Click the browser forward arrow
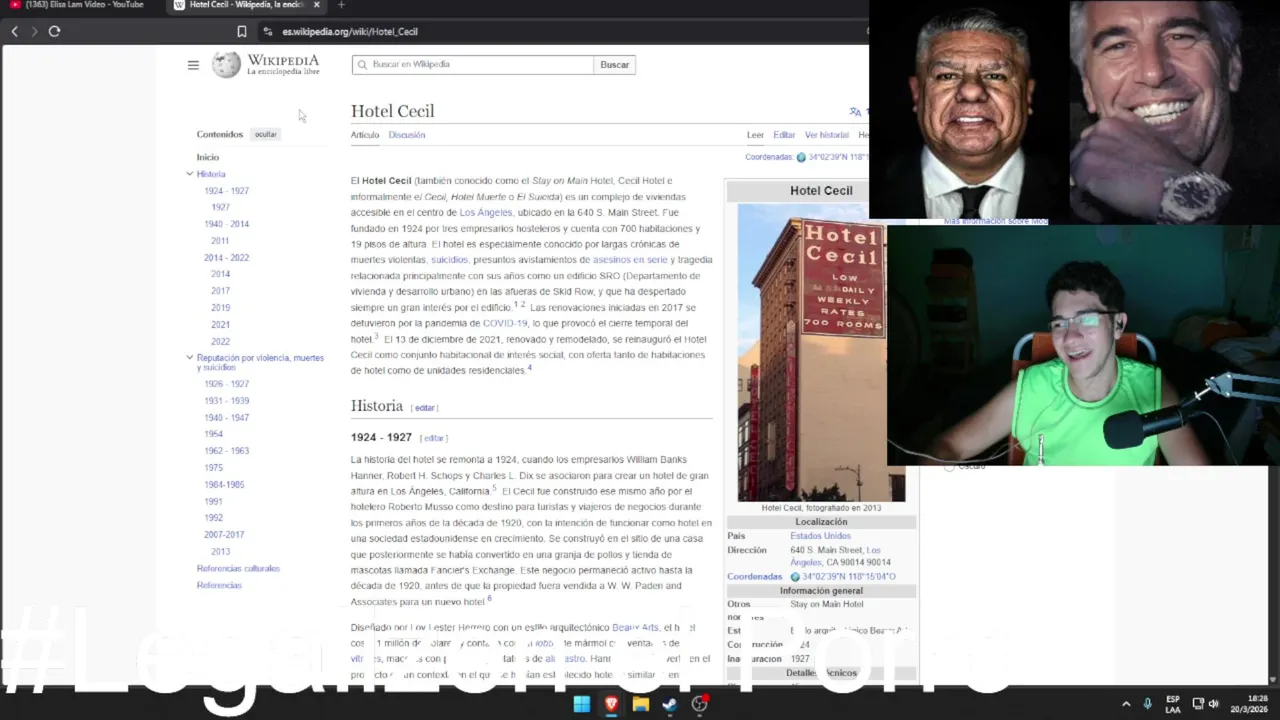Screen dimensions: 1280x720 click(34, 31)
